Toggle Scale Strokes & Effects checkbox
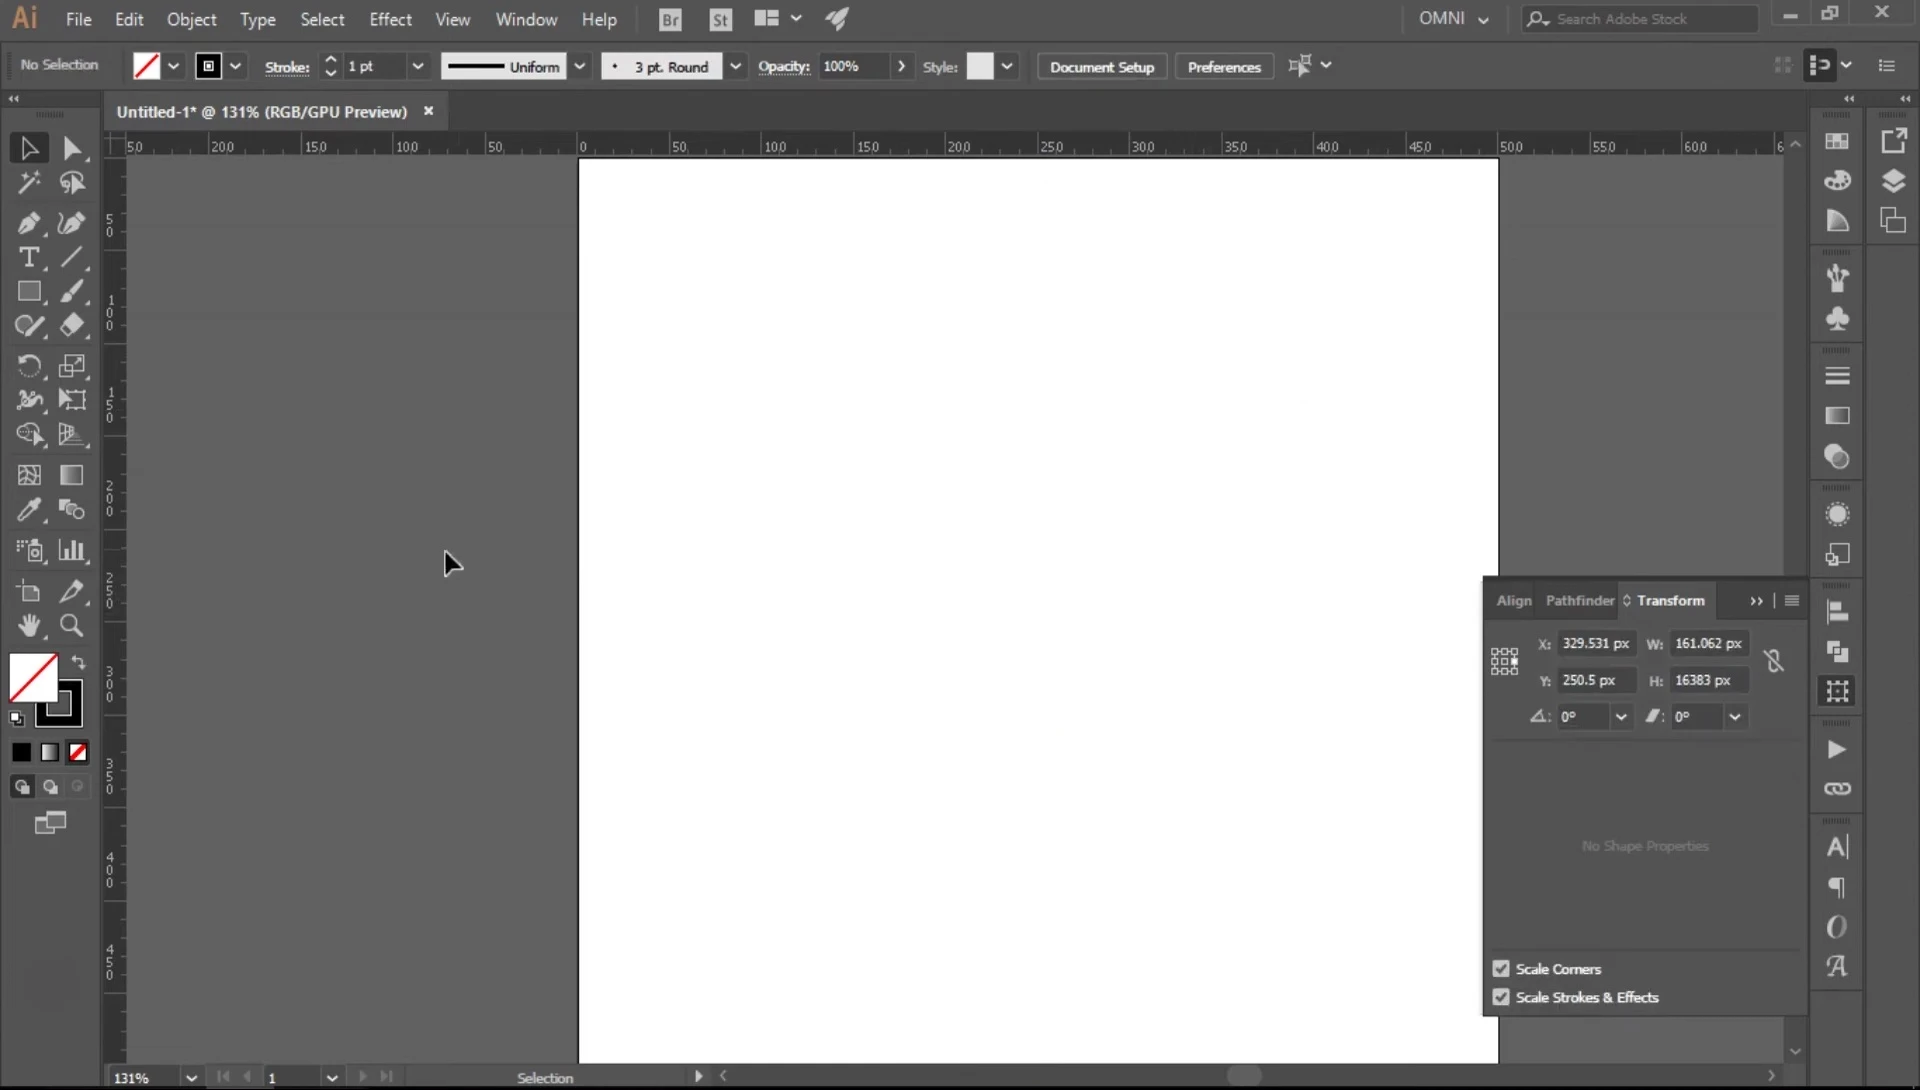The height and width of the screenshot is (1090, 1920). (1501, 997)
